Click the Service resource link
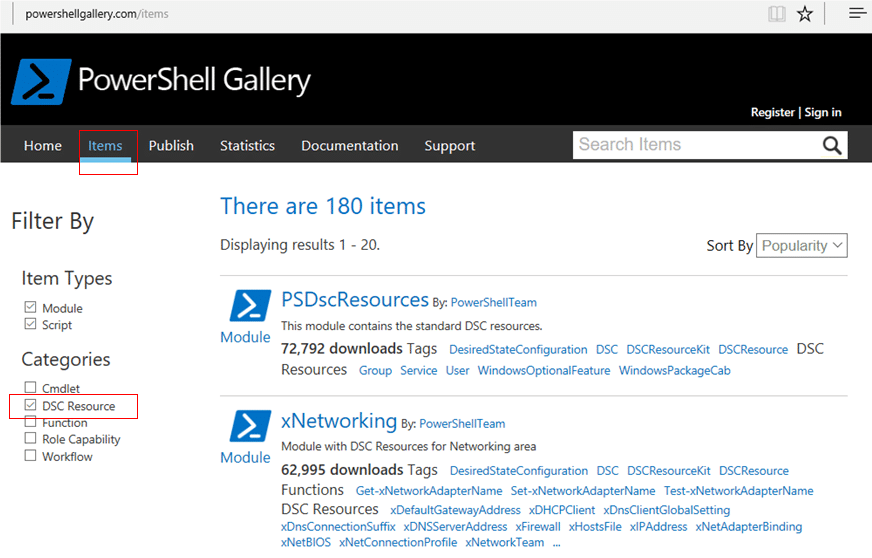Viewport: 872px width, 558px height. pyautogui.click(x=419, y=371)
